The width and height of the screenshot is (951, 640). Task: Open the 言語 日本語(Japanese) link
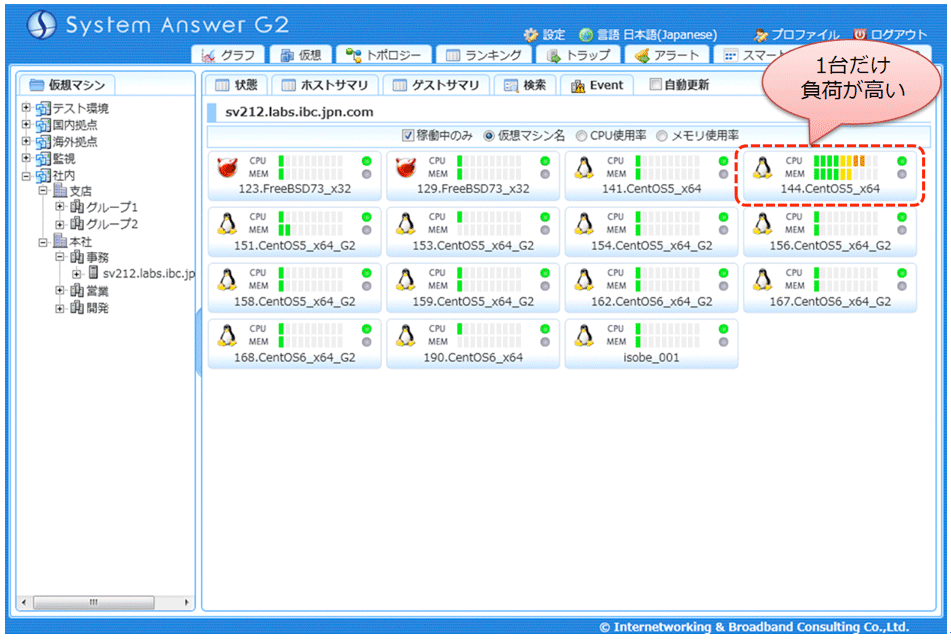click(x=648, y=35)
